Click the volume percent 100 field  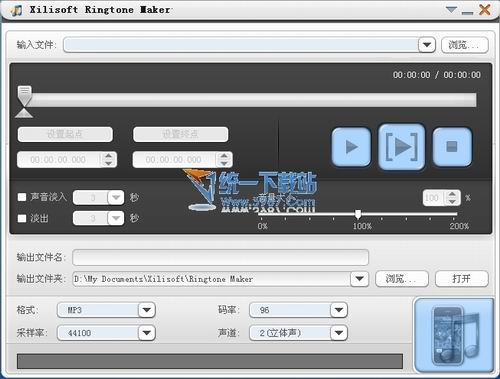click(434, 198)
